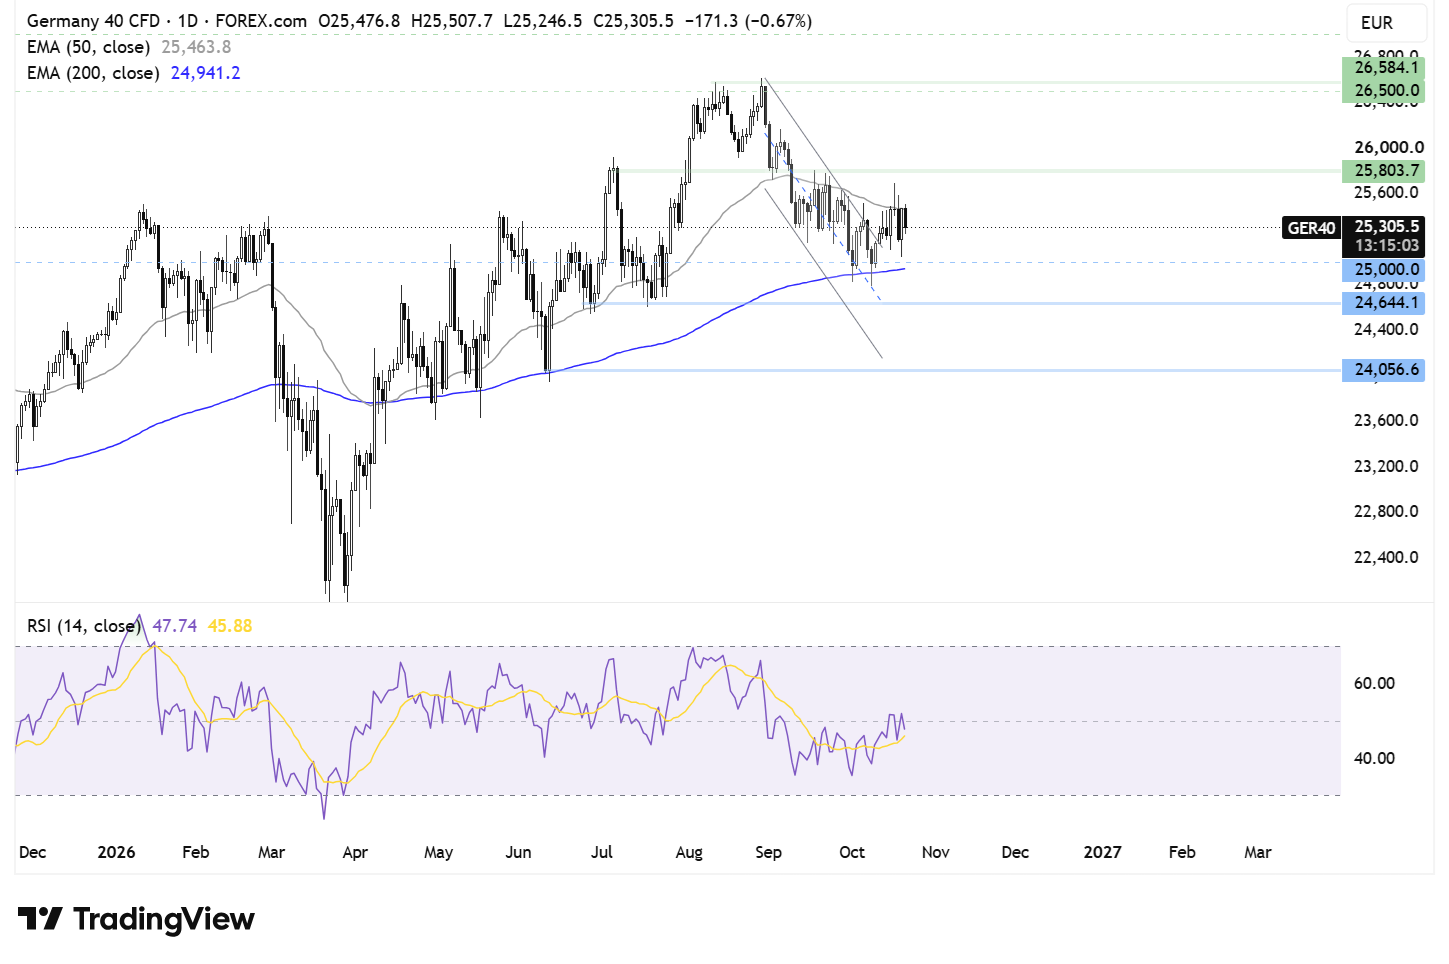Click the 23,200.0 price axis tick

[1387, 467]
